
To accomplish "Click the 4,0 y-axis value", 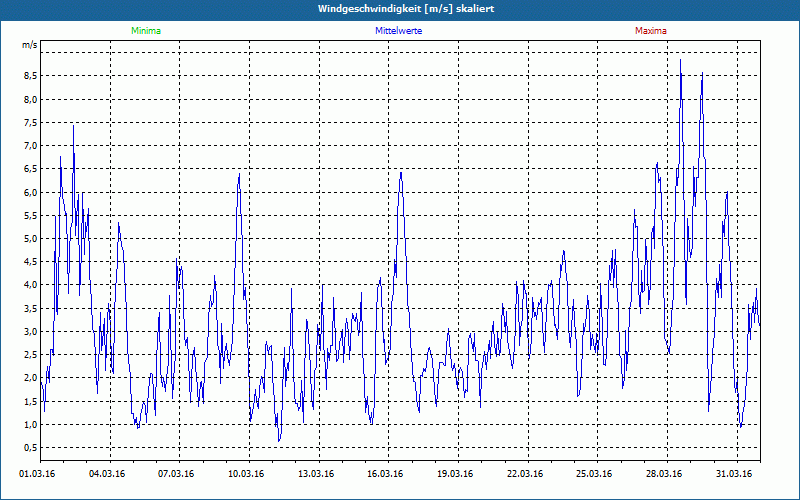I will [x=31, y=285].
